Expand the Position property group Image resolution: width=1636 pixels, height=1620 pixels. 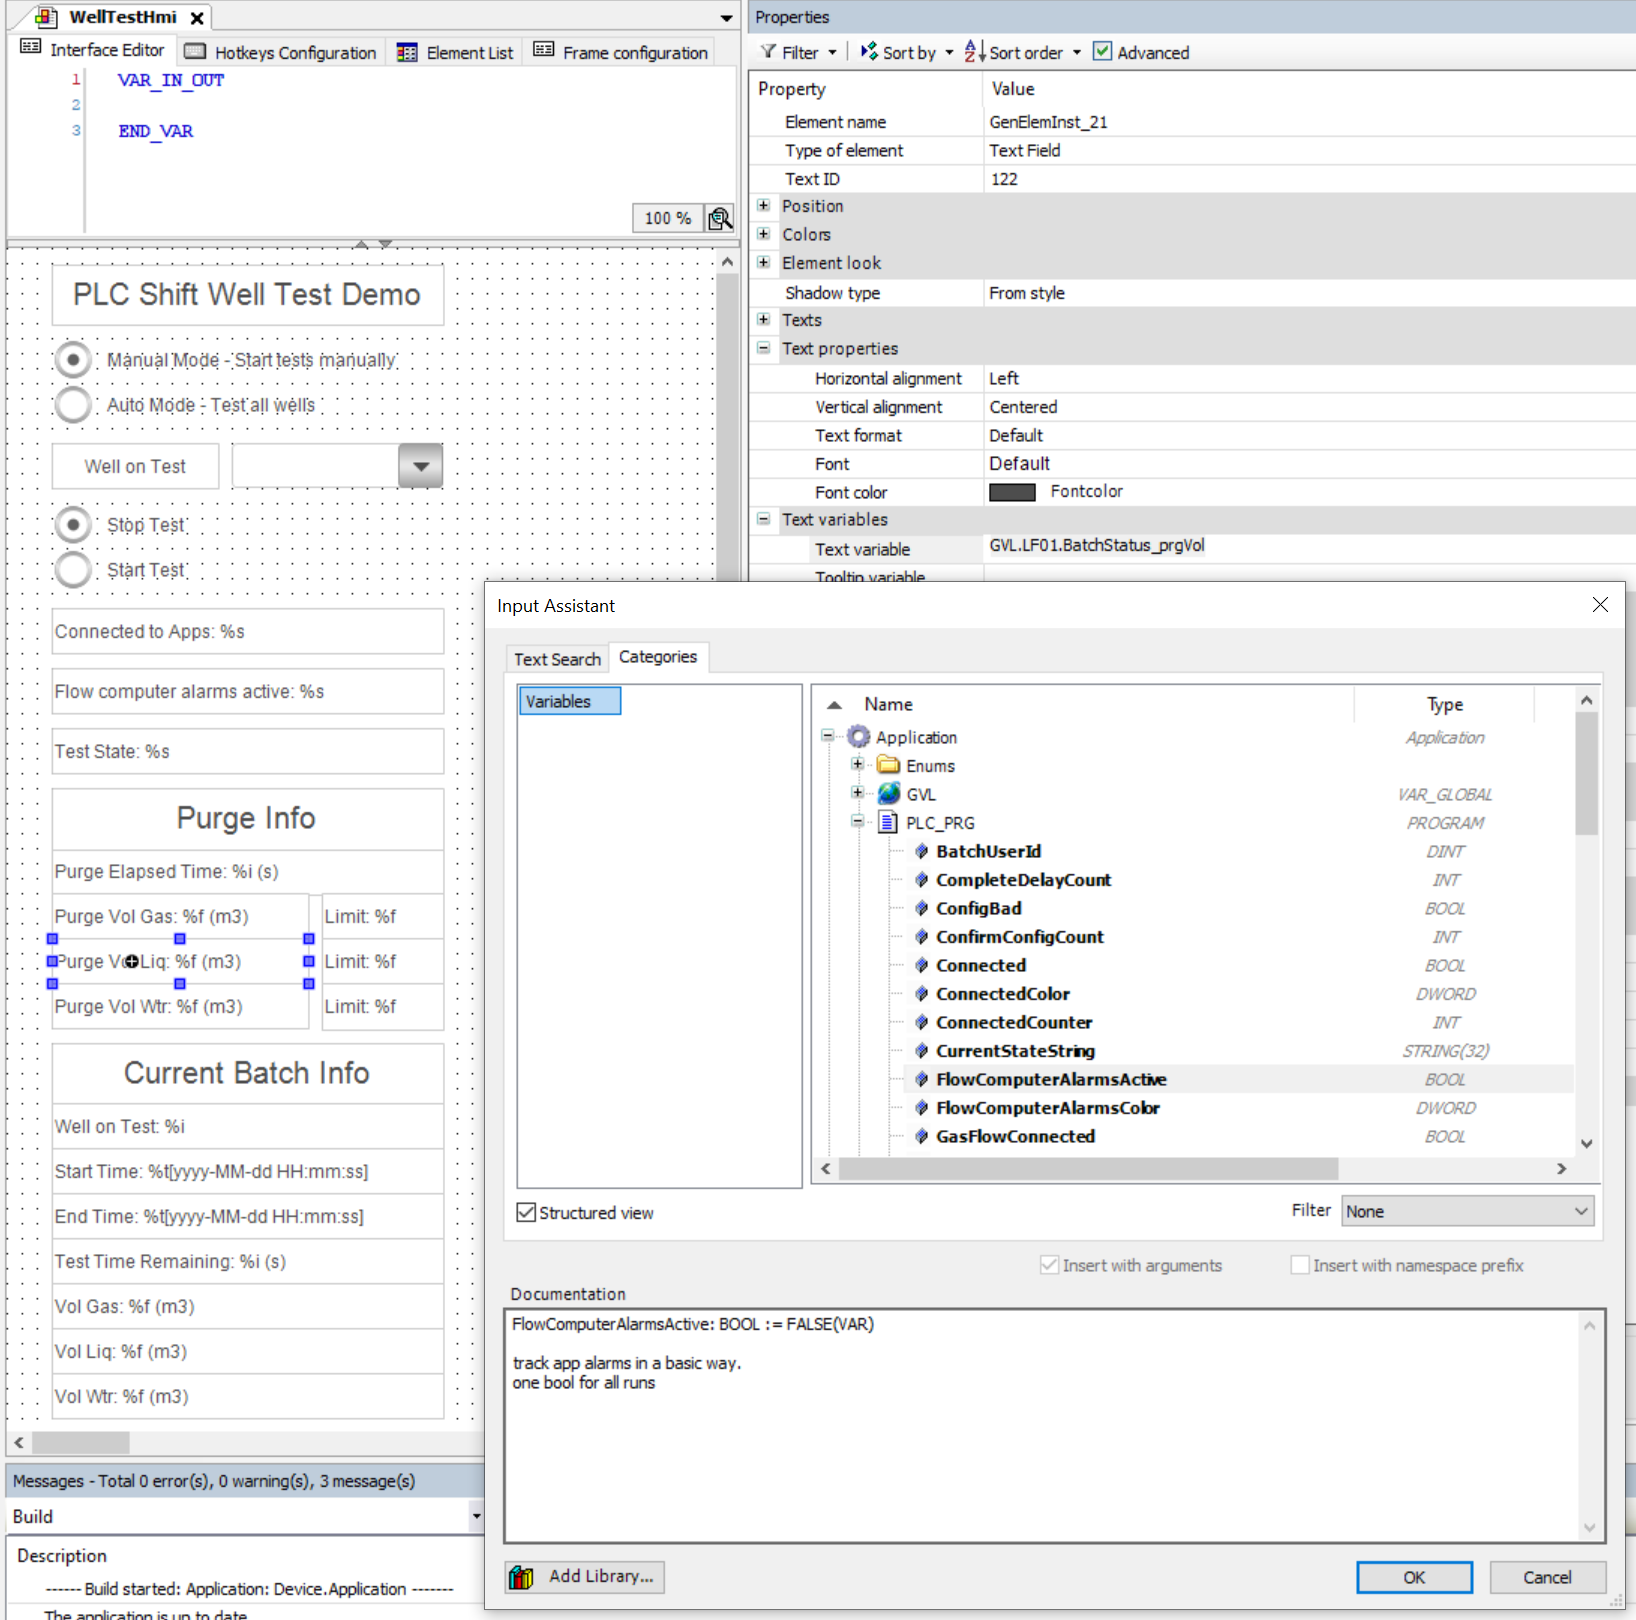pos(764,206)
